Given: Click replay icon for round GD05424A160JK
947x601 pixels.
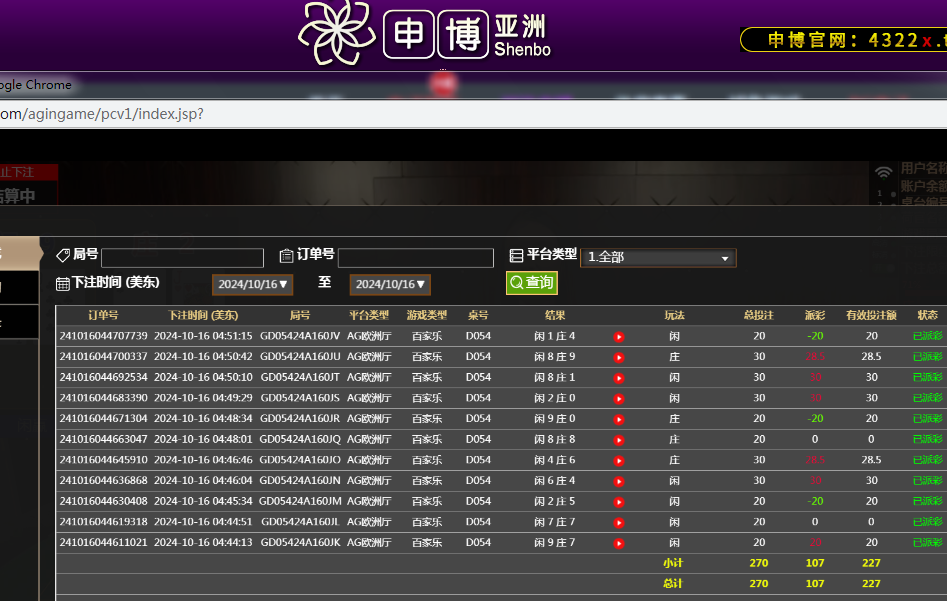Looking at the screenshot, I should (618, 543).
